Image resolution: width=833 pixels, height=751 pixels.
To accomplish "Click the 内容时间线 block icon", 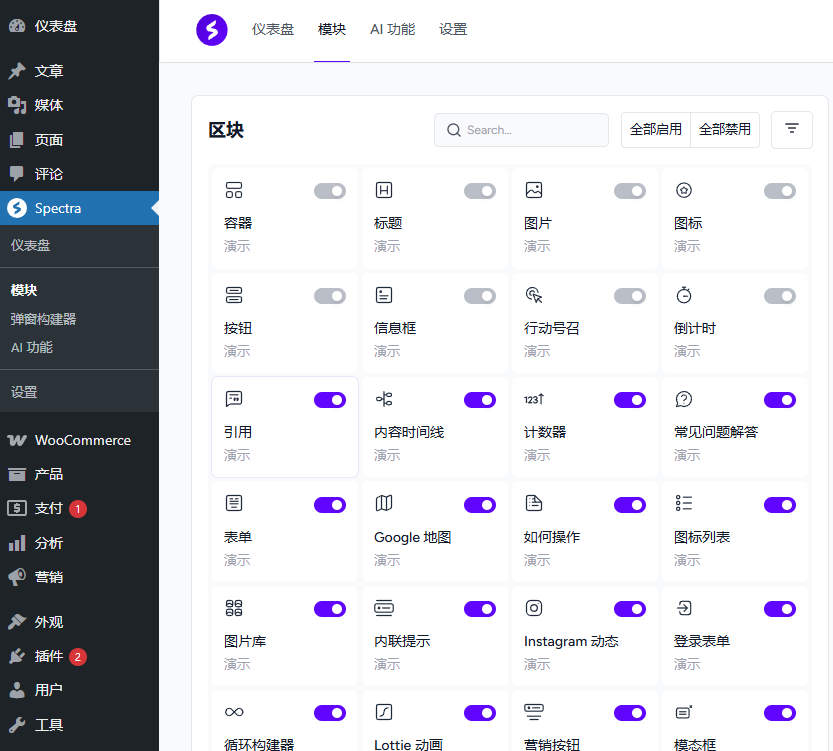I will [x=384, y=399].
